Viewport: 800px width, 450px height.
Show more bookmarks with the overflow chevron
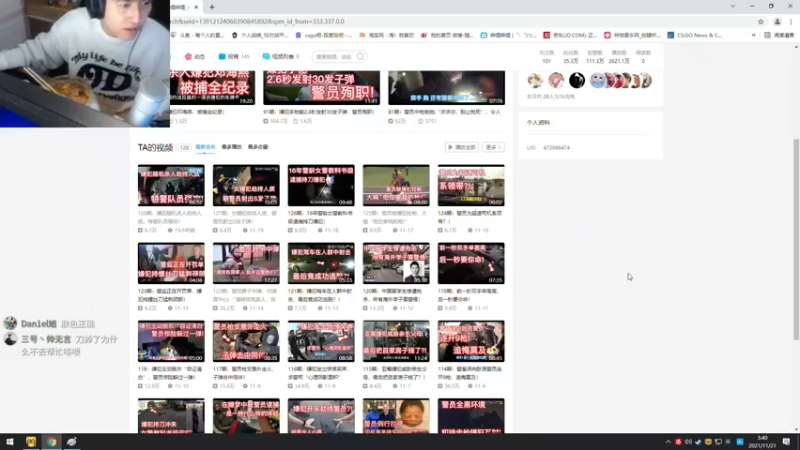(x=754, y=35)
